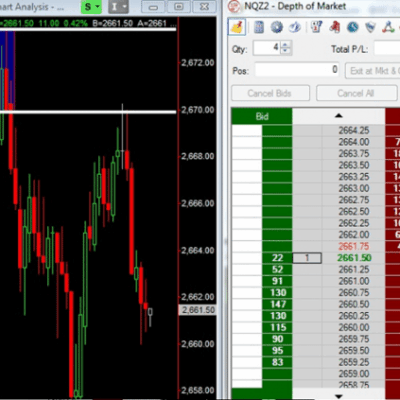Image resolution: width=400 pixels, height=400 pixels.
Task: Click the 2664.00 price row
Action: [354, 142]
